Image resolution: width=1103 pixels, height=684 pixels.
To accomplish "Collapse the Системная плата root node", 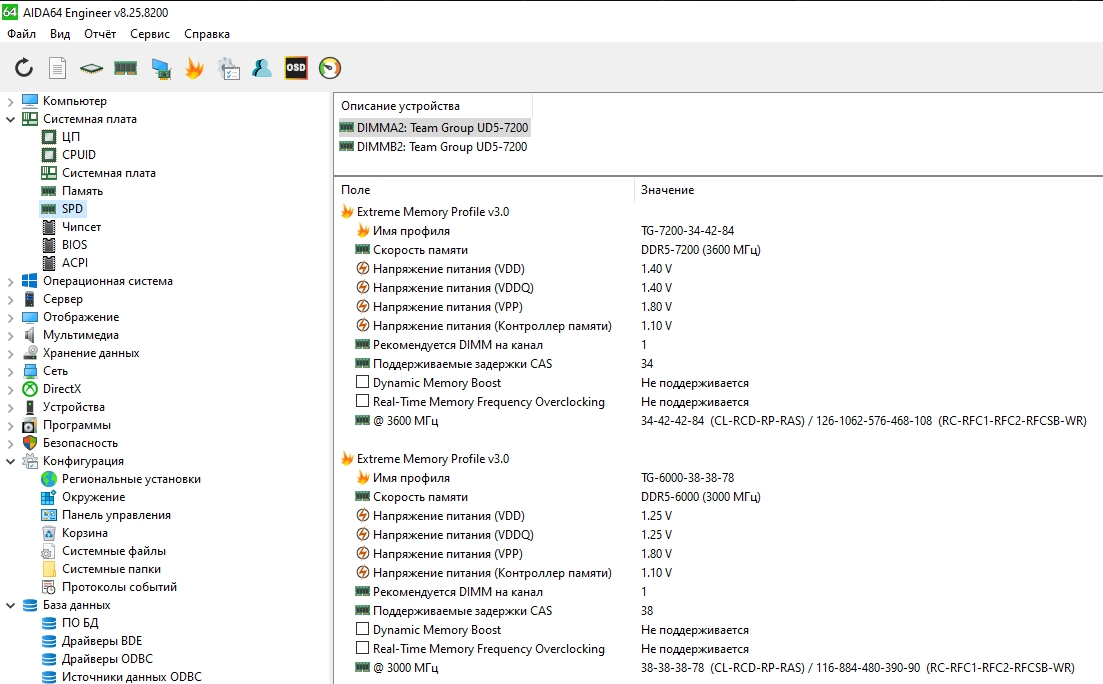I will (10, 120).
